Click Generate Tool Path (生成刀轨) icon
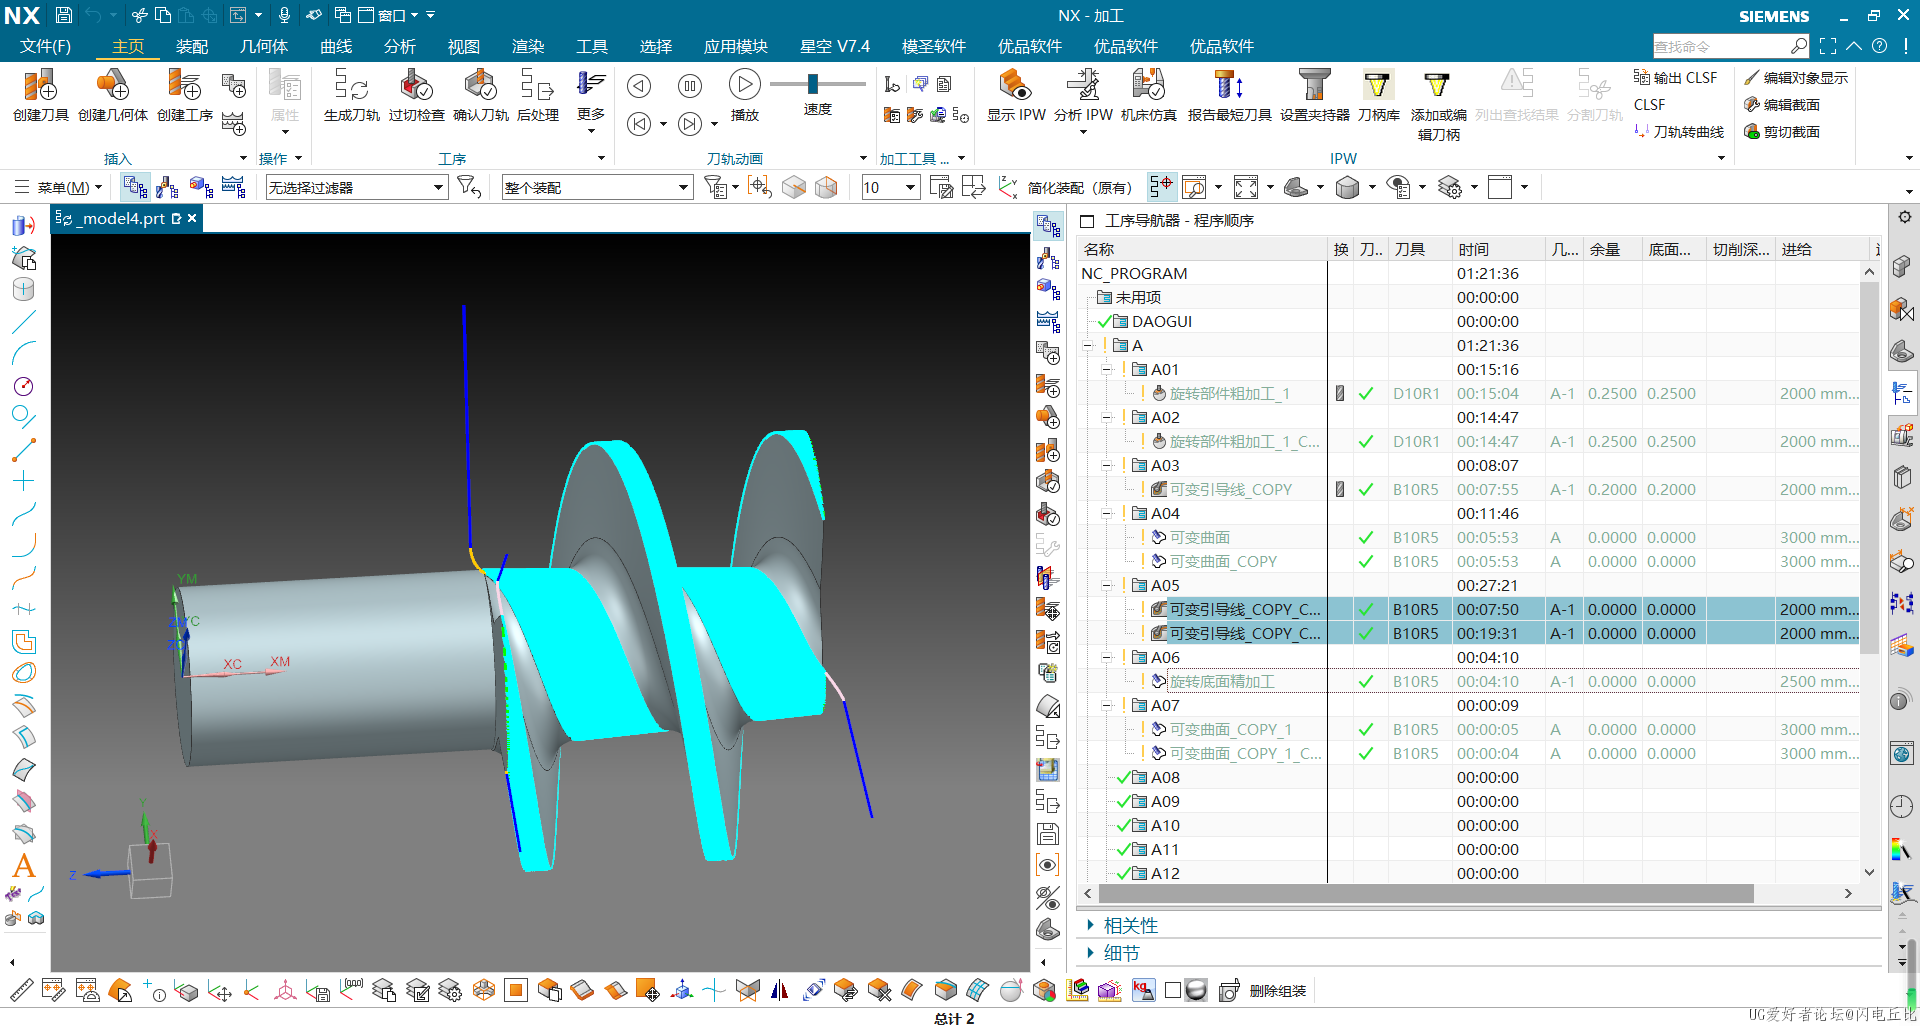This screenshot has width=1920, height=1026. (352, 86)
